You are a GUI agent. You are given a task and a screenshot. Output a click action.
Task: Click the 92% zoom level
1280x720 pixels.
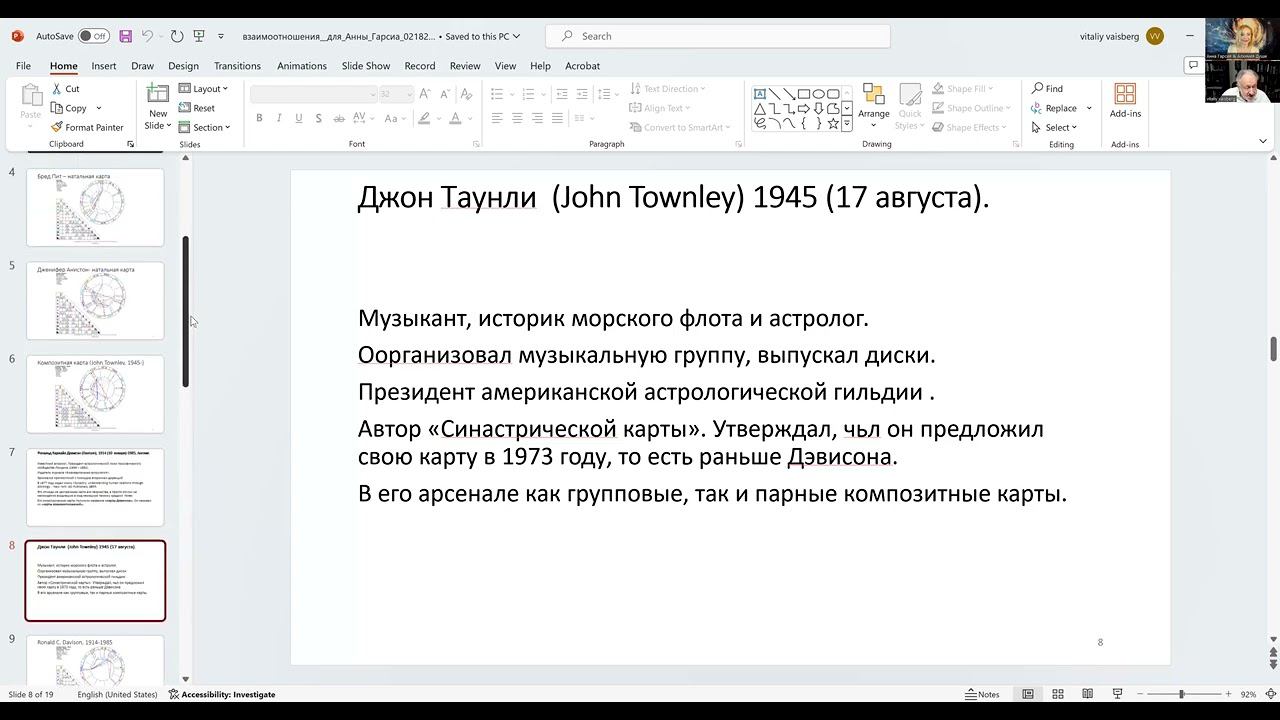(1248, 694)
